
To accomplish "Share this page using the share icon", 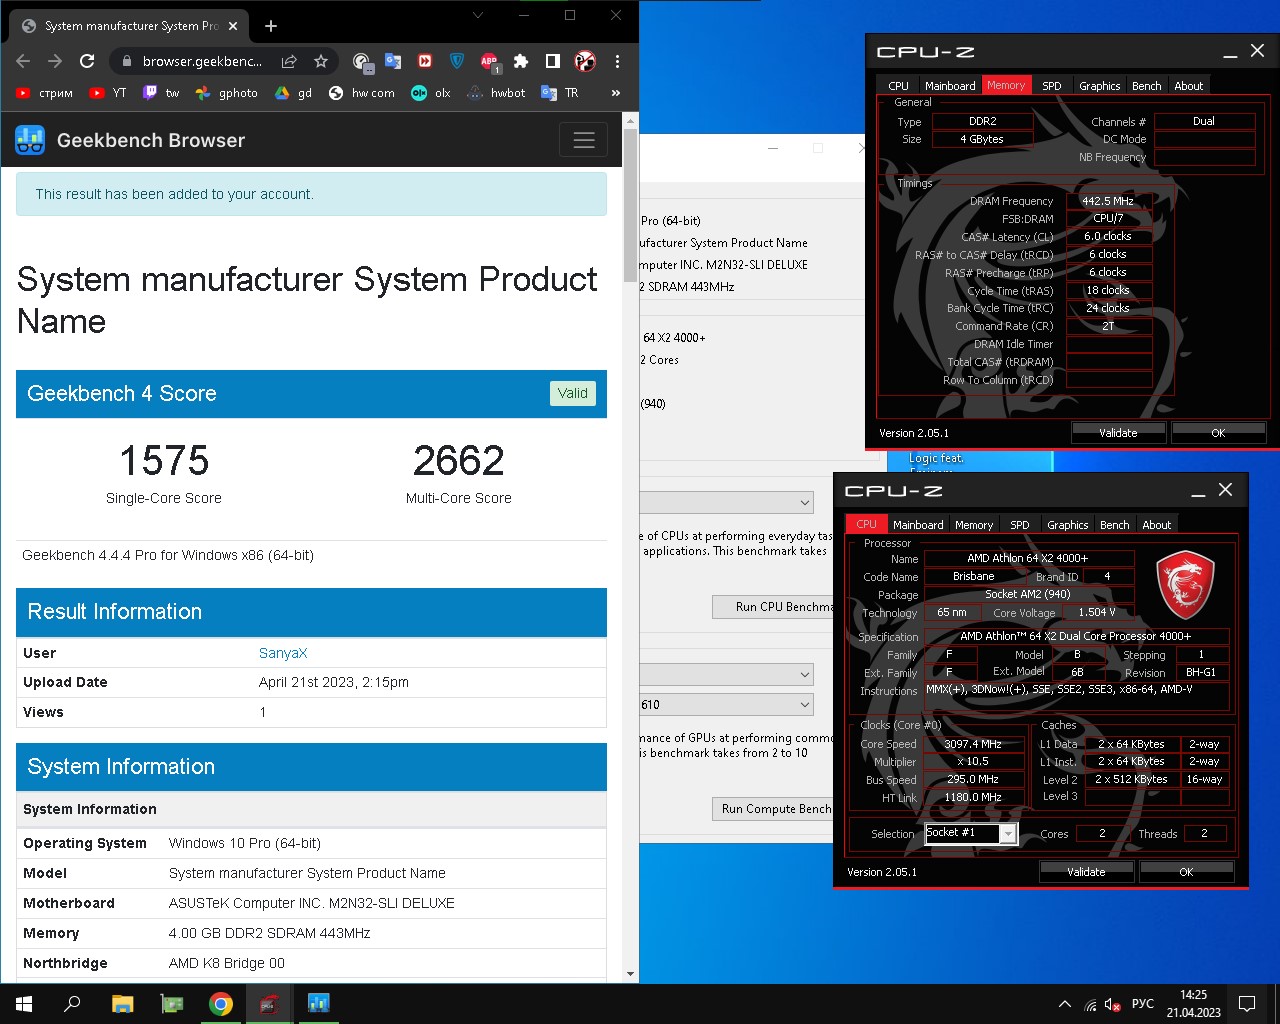I will point(289,61).
